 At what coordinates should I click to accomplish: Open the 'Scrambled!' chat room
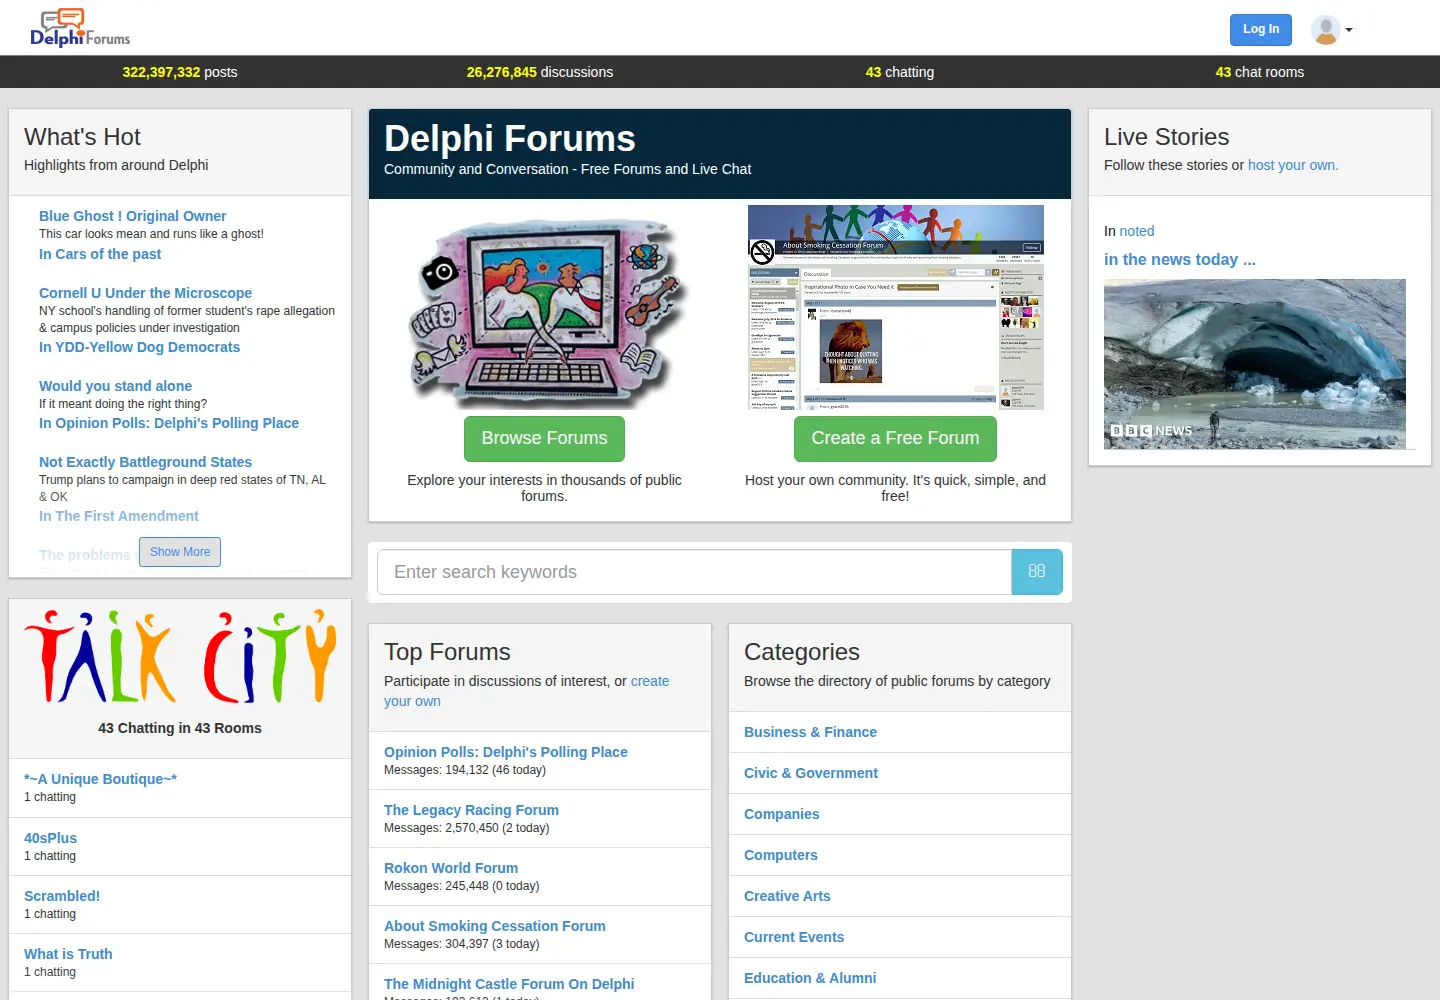point(62,896)
